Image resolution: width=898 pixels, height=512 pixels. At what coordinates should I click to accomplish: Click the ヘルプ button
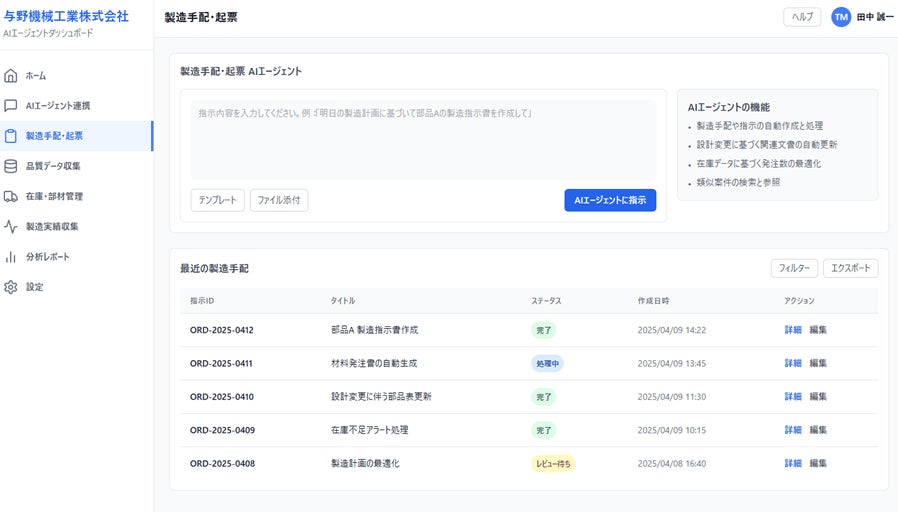tap(802, 17)
